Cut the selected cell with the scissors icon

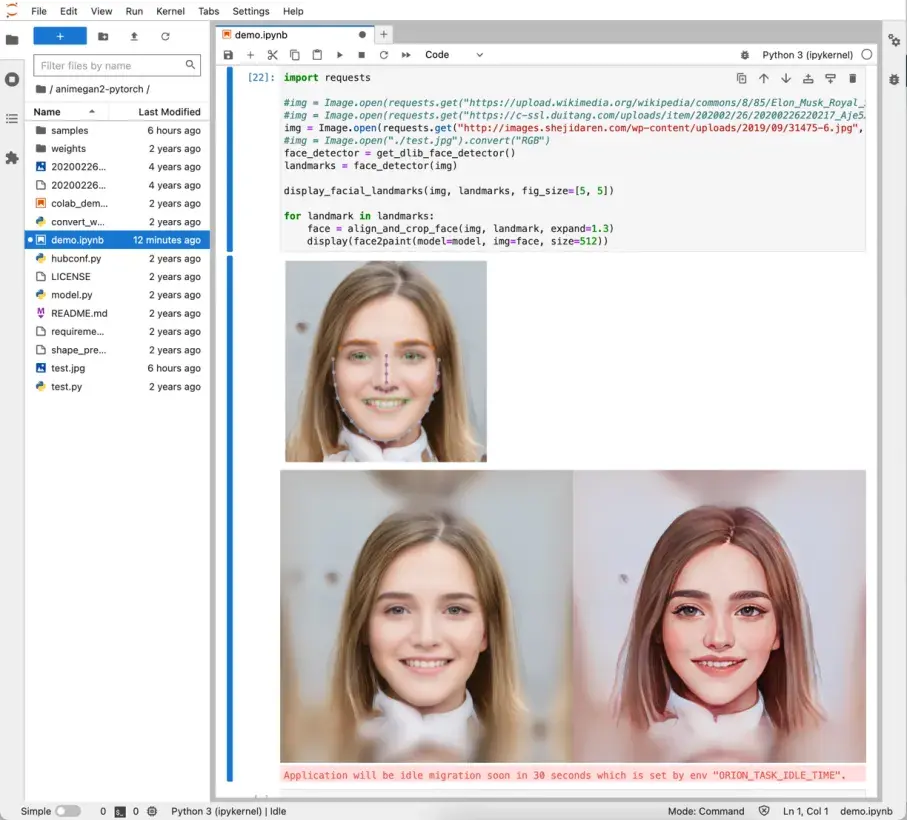[x=272, y=55]
